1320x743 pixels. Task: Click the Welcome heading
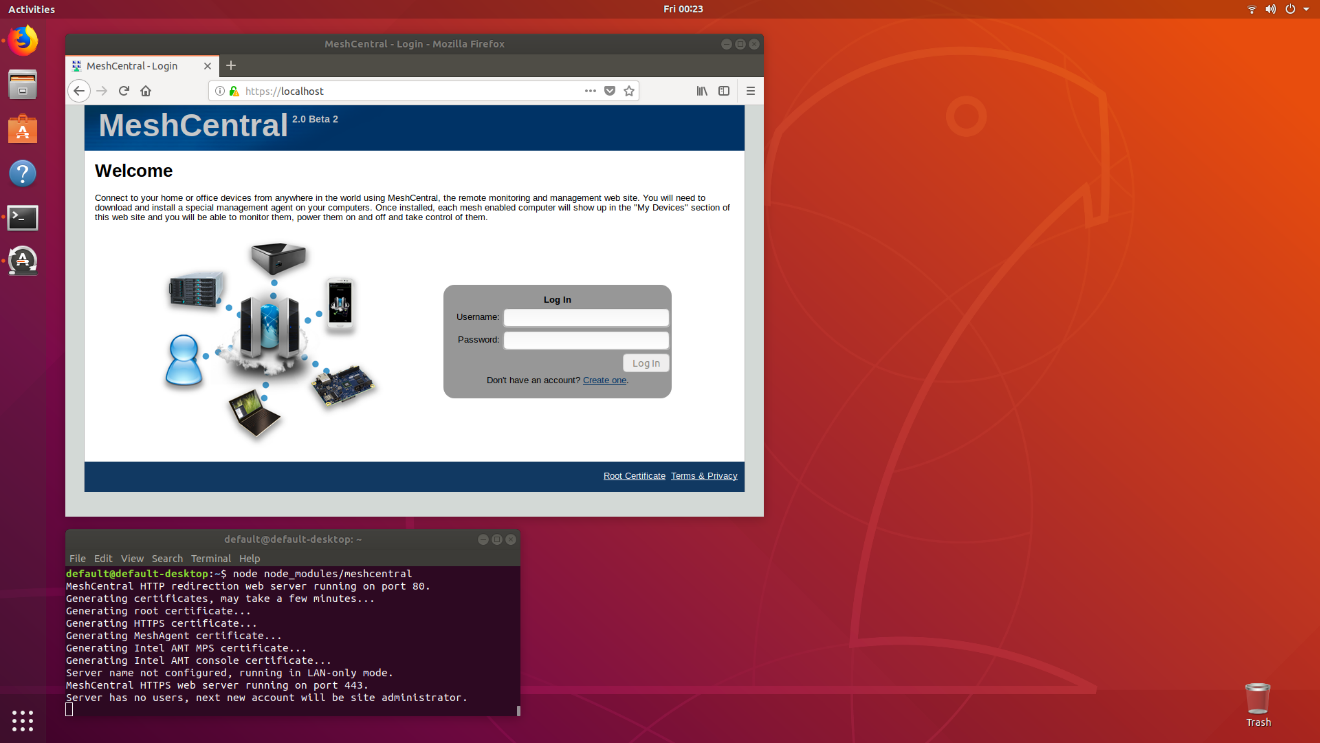pyautogui.click(x=134, y=171)
